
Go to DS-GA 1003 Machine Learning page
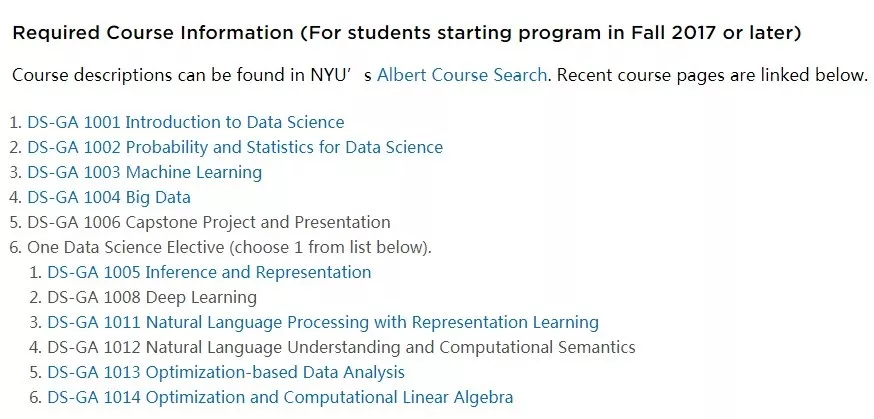click(144, 172)
